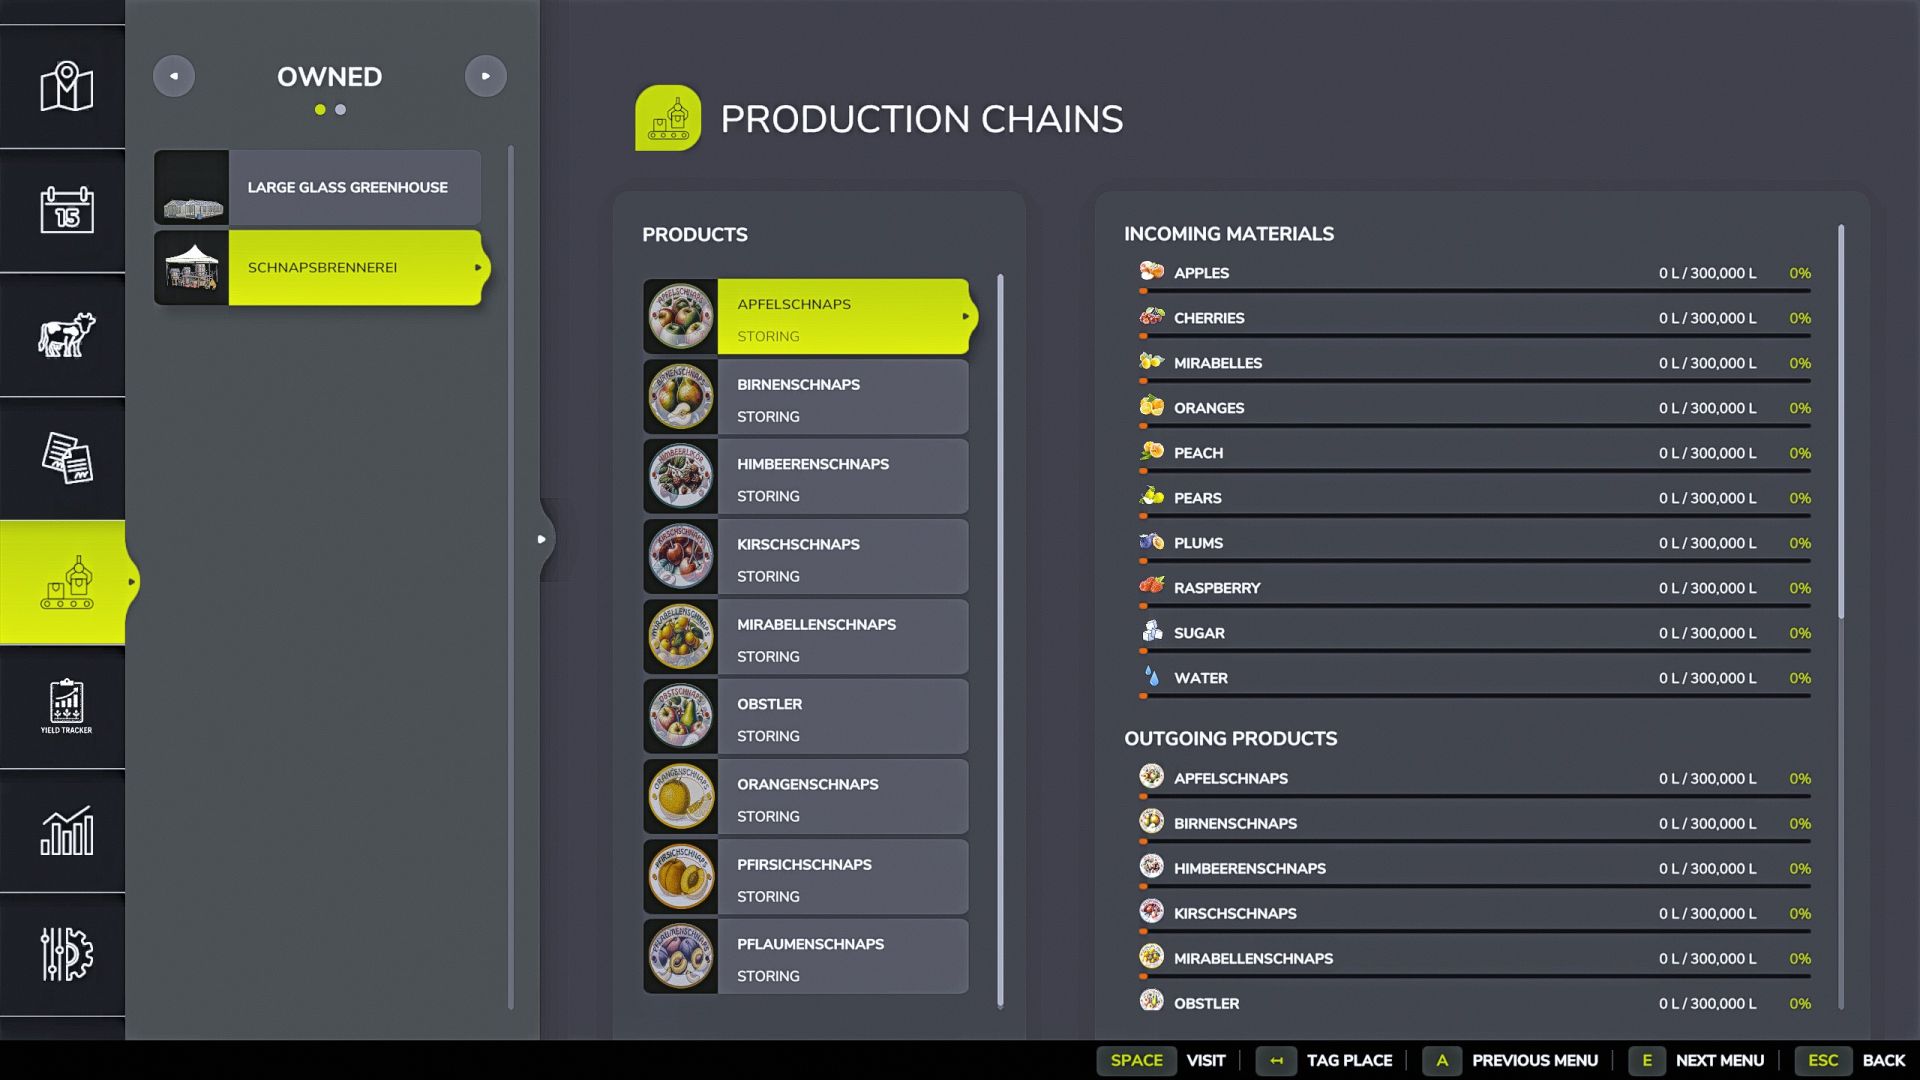Toggle the Obstler product status

point(768,736)
